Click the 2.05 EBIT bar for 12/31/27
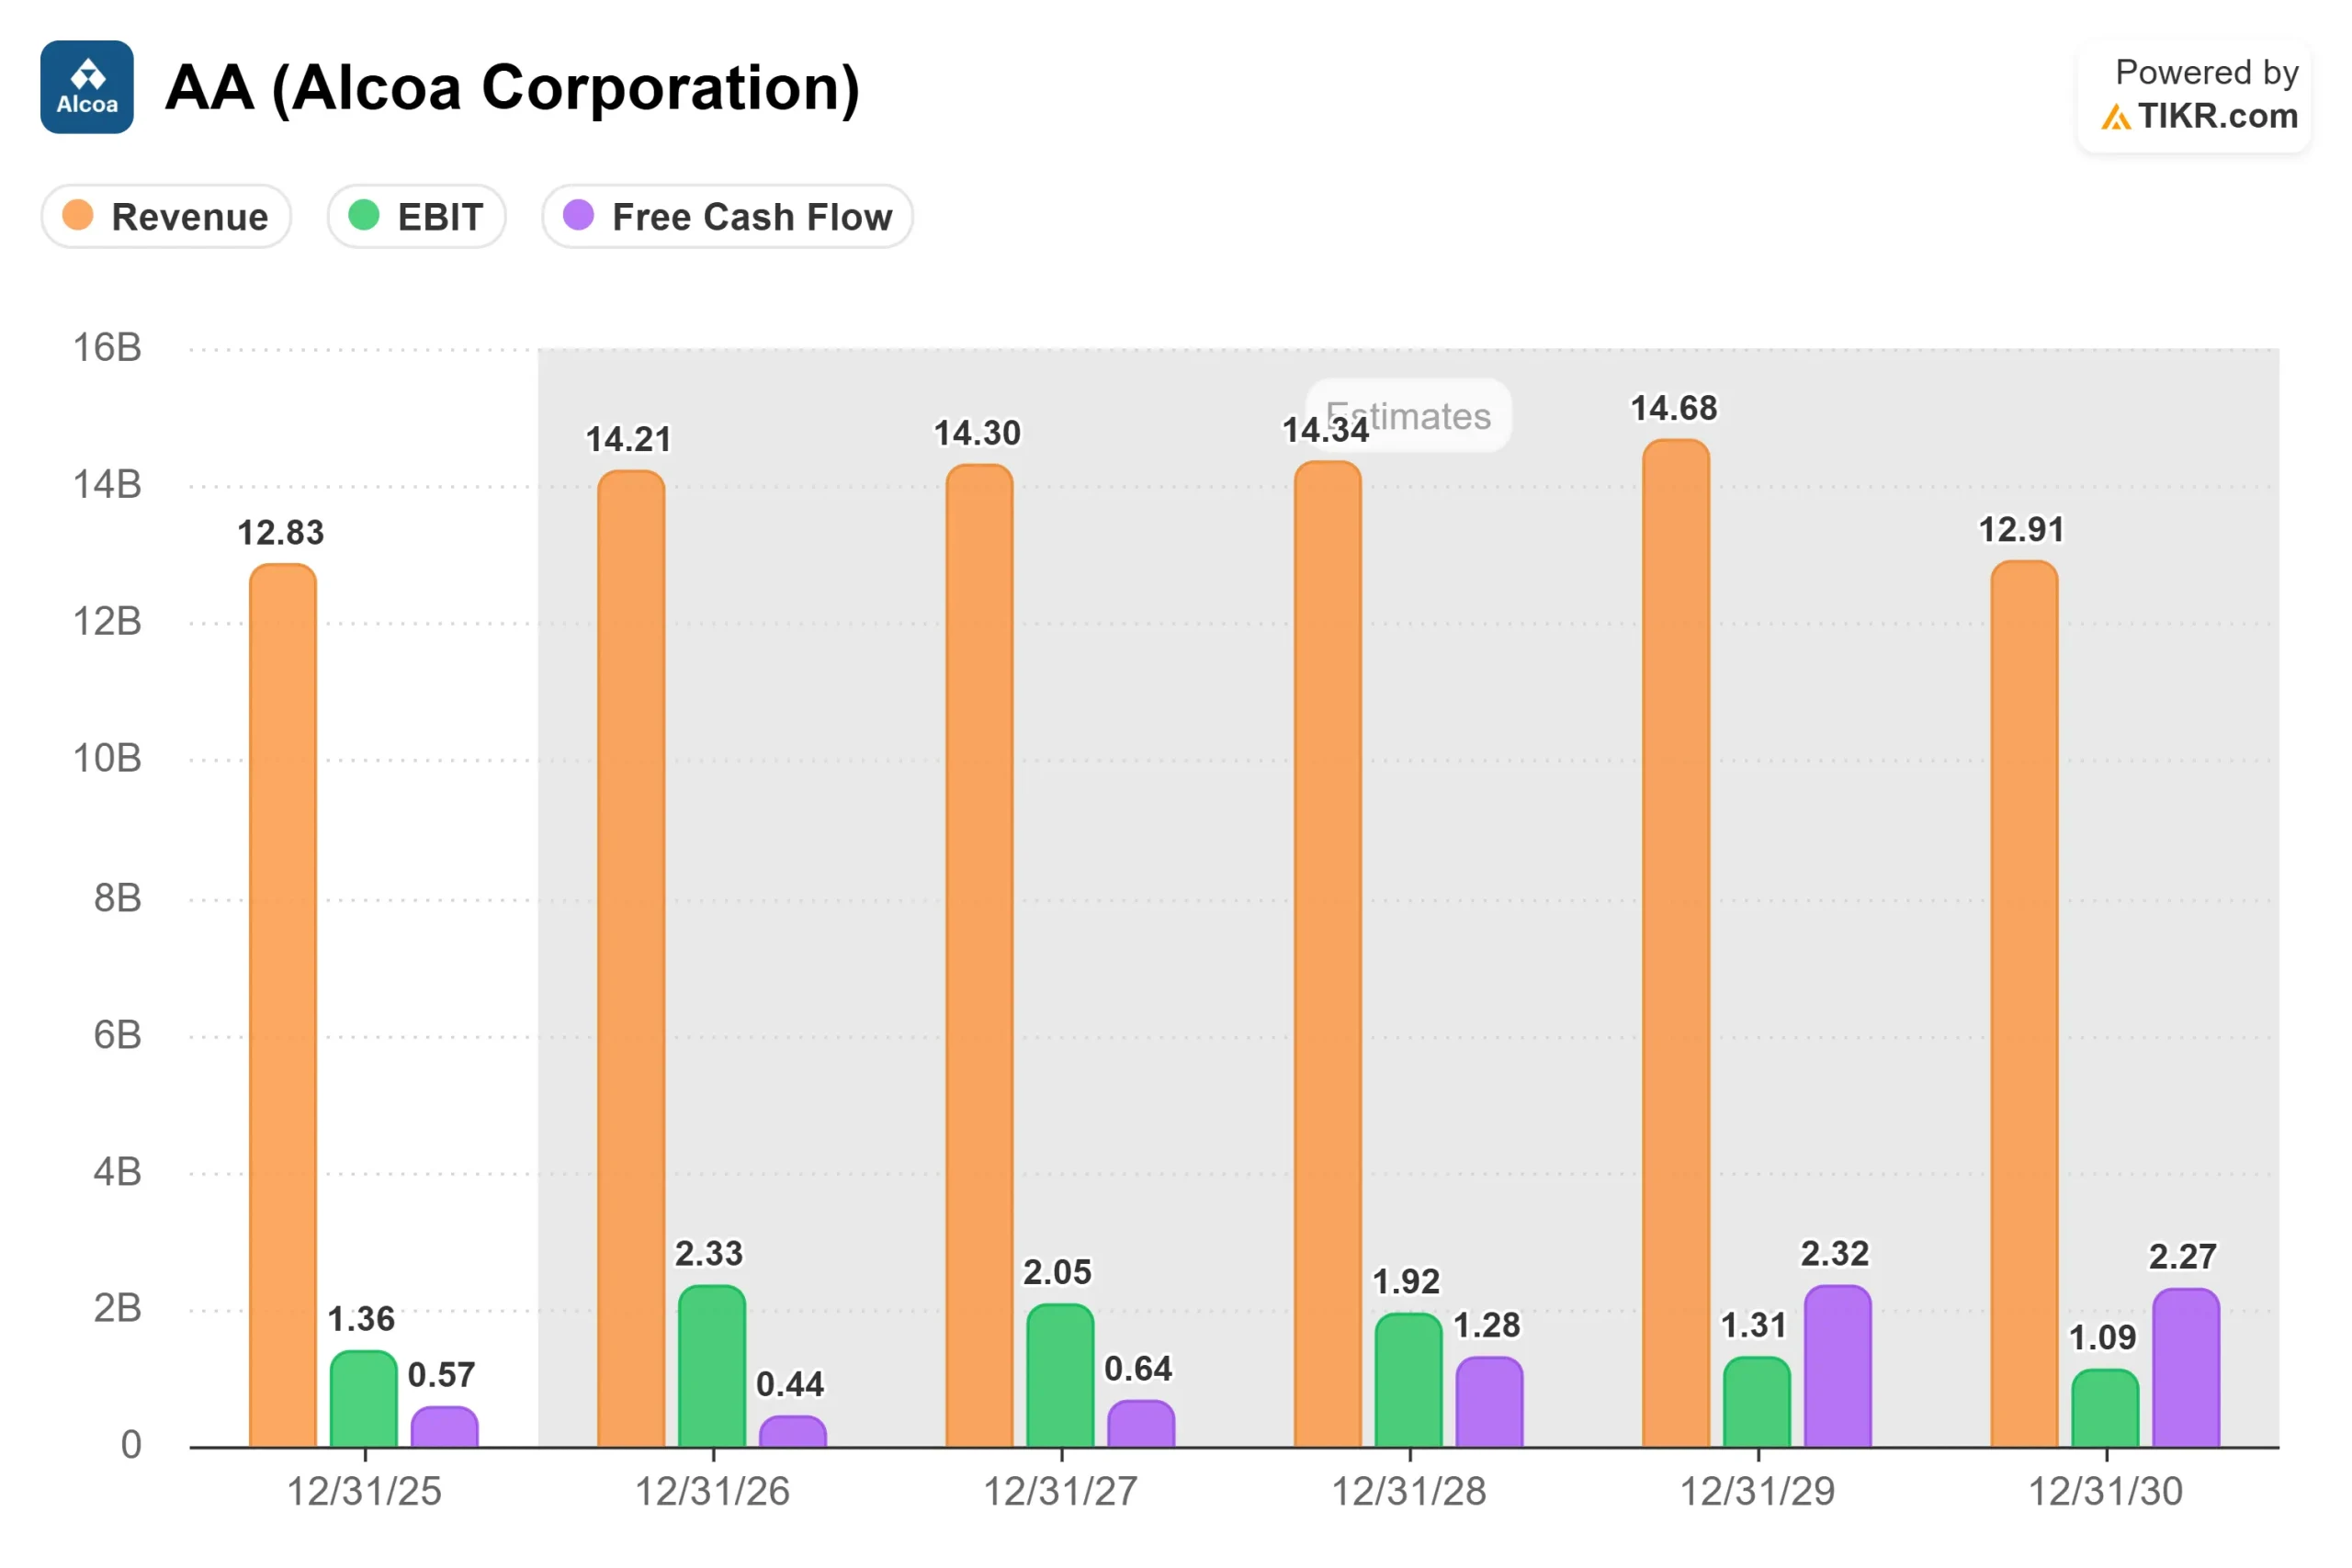The height and width of the screenshot is (1568, 2352). 1060,1375
